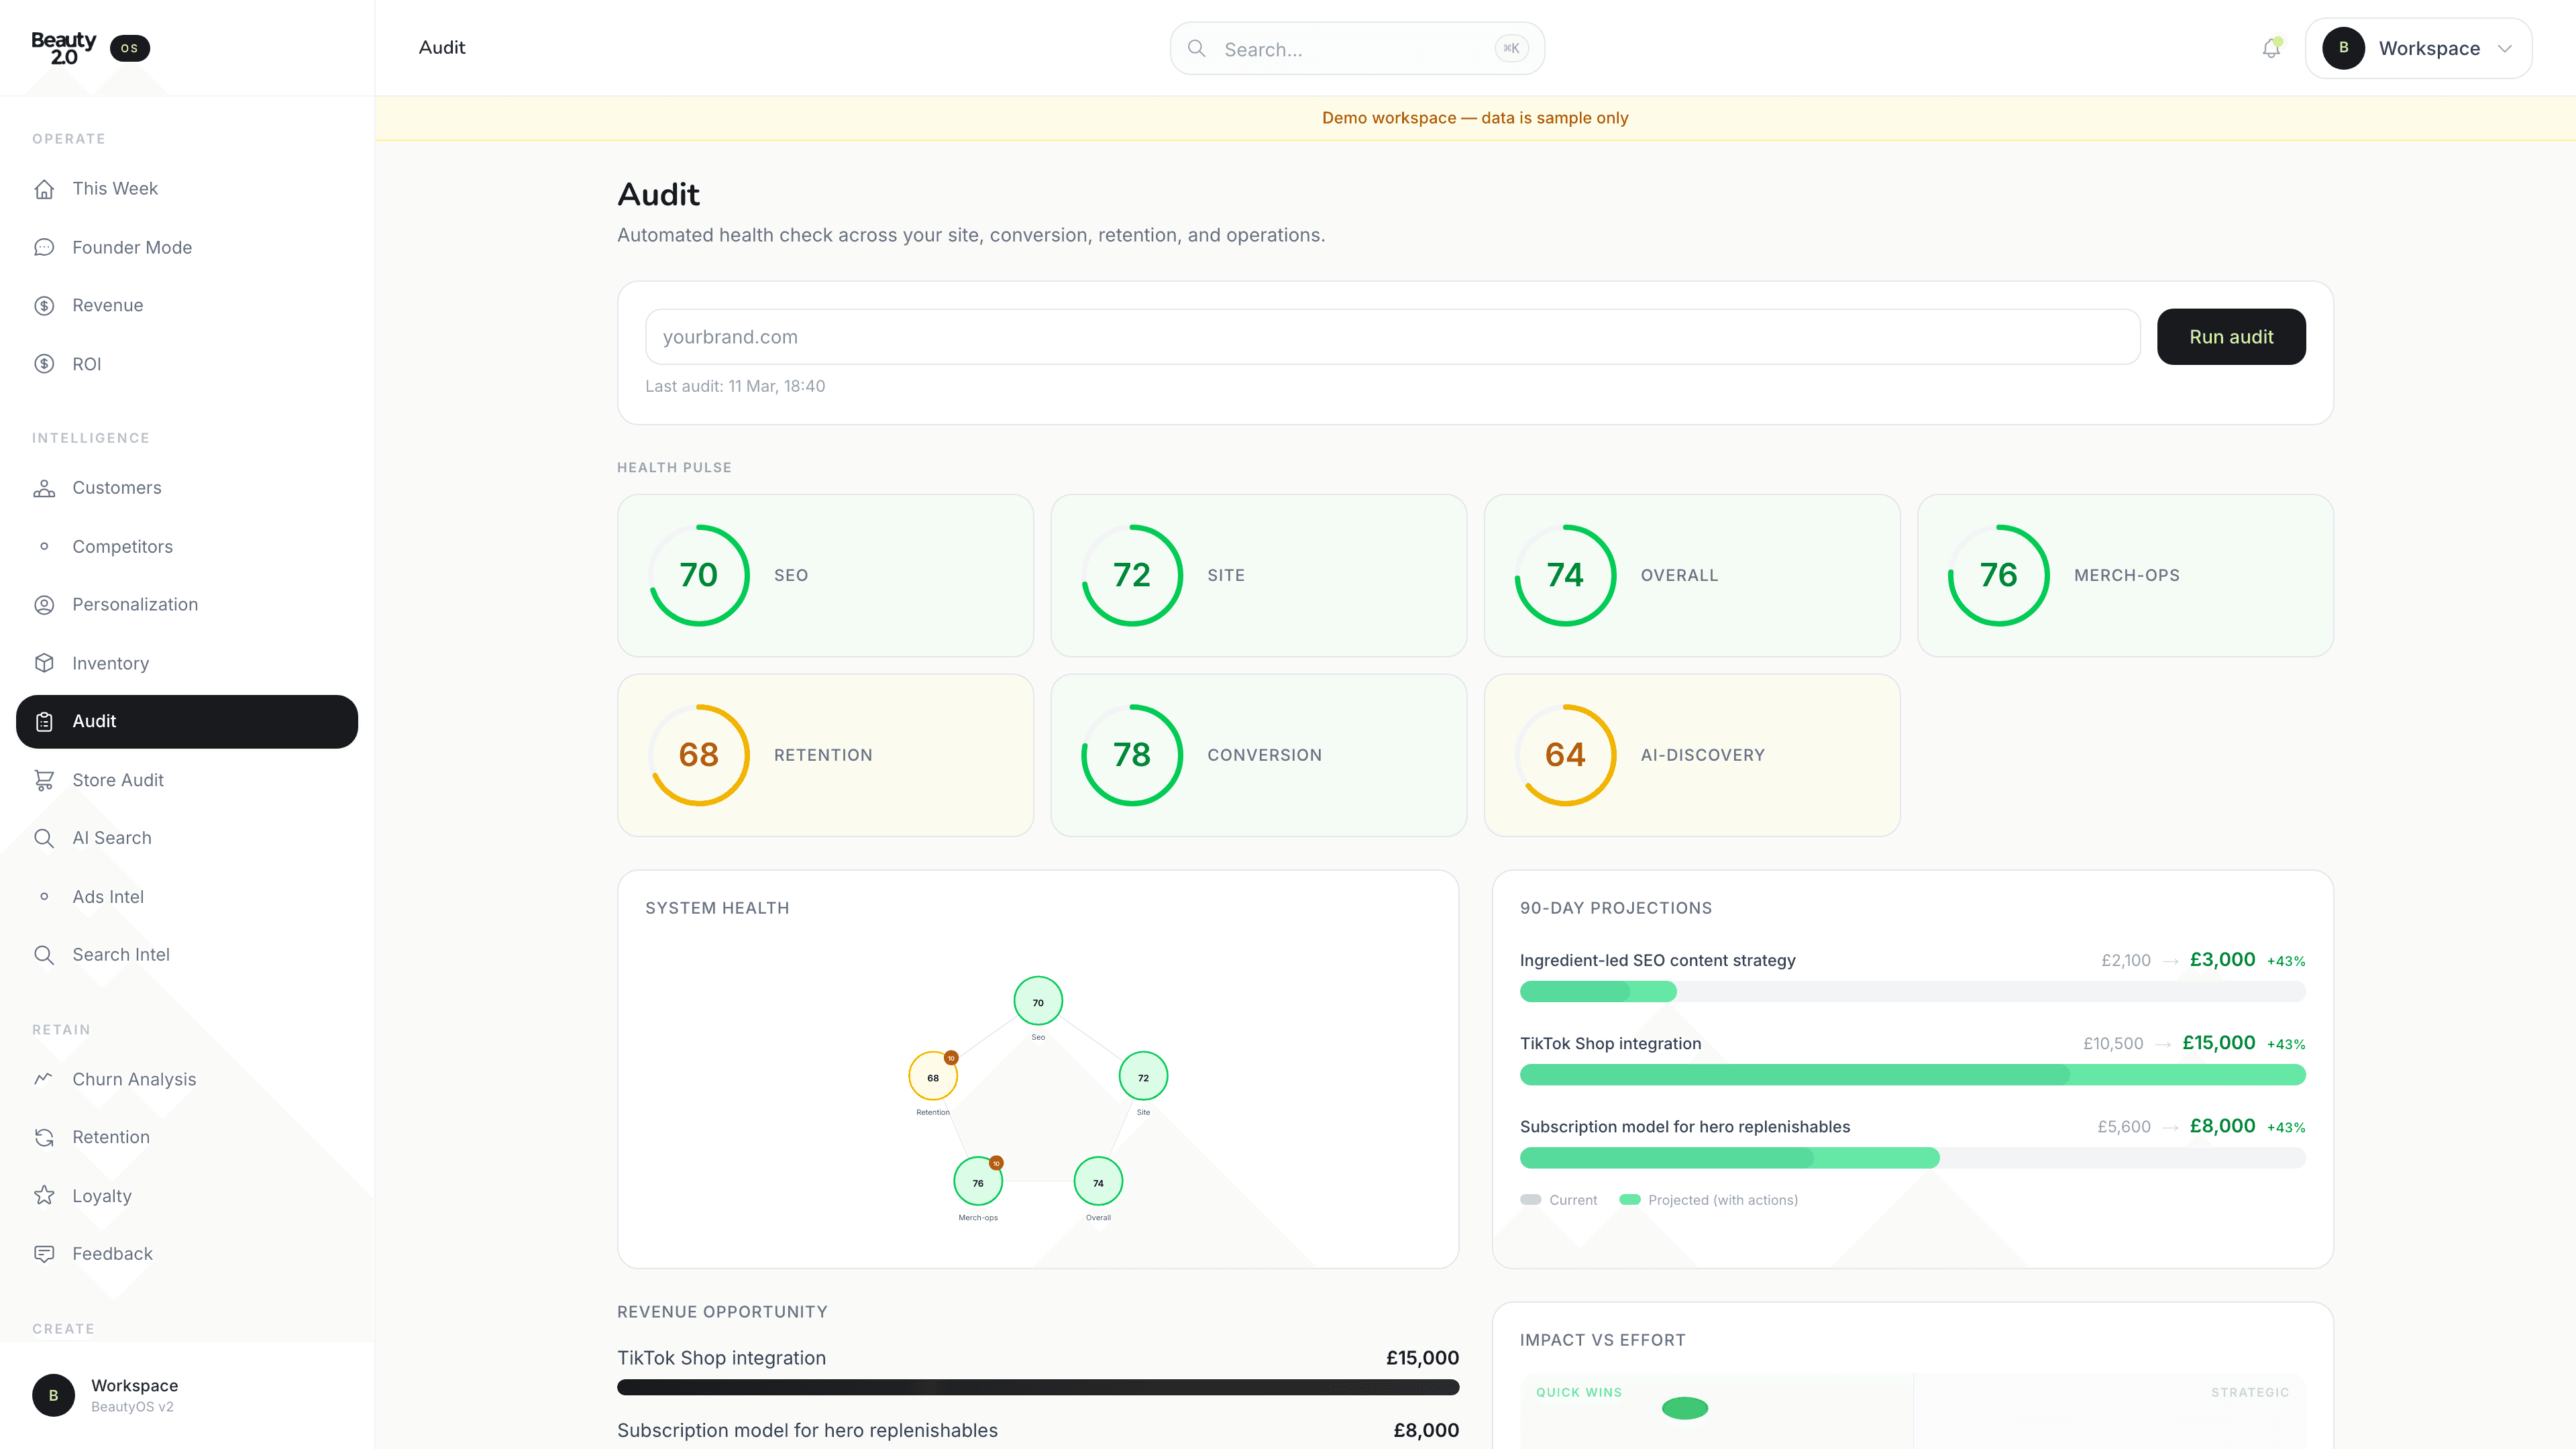
Task: Click the Audit clipboard icon
Action: pos(44,722)
